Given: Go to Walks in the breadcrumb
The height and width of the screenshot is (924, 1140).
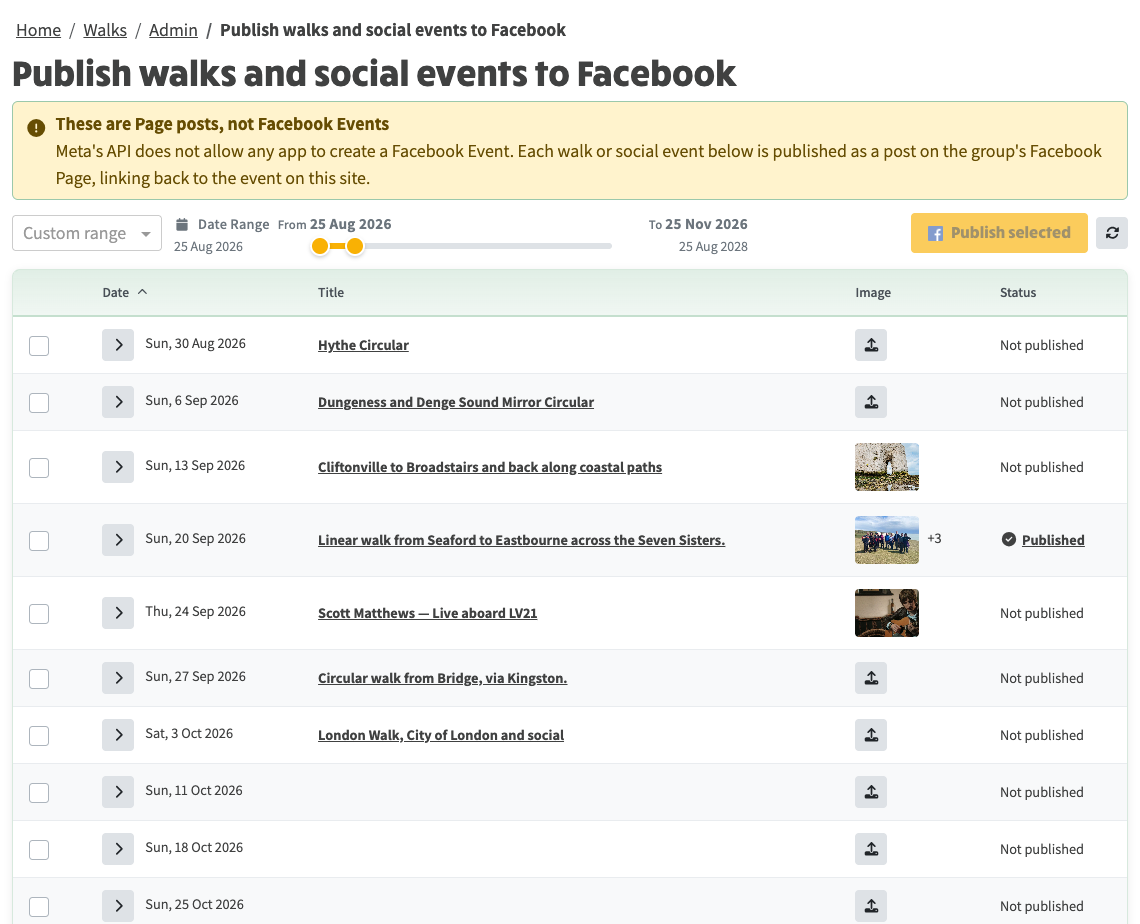Looking at the screenshot, I should [105, 30].
